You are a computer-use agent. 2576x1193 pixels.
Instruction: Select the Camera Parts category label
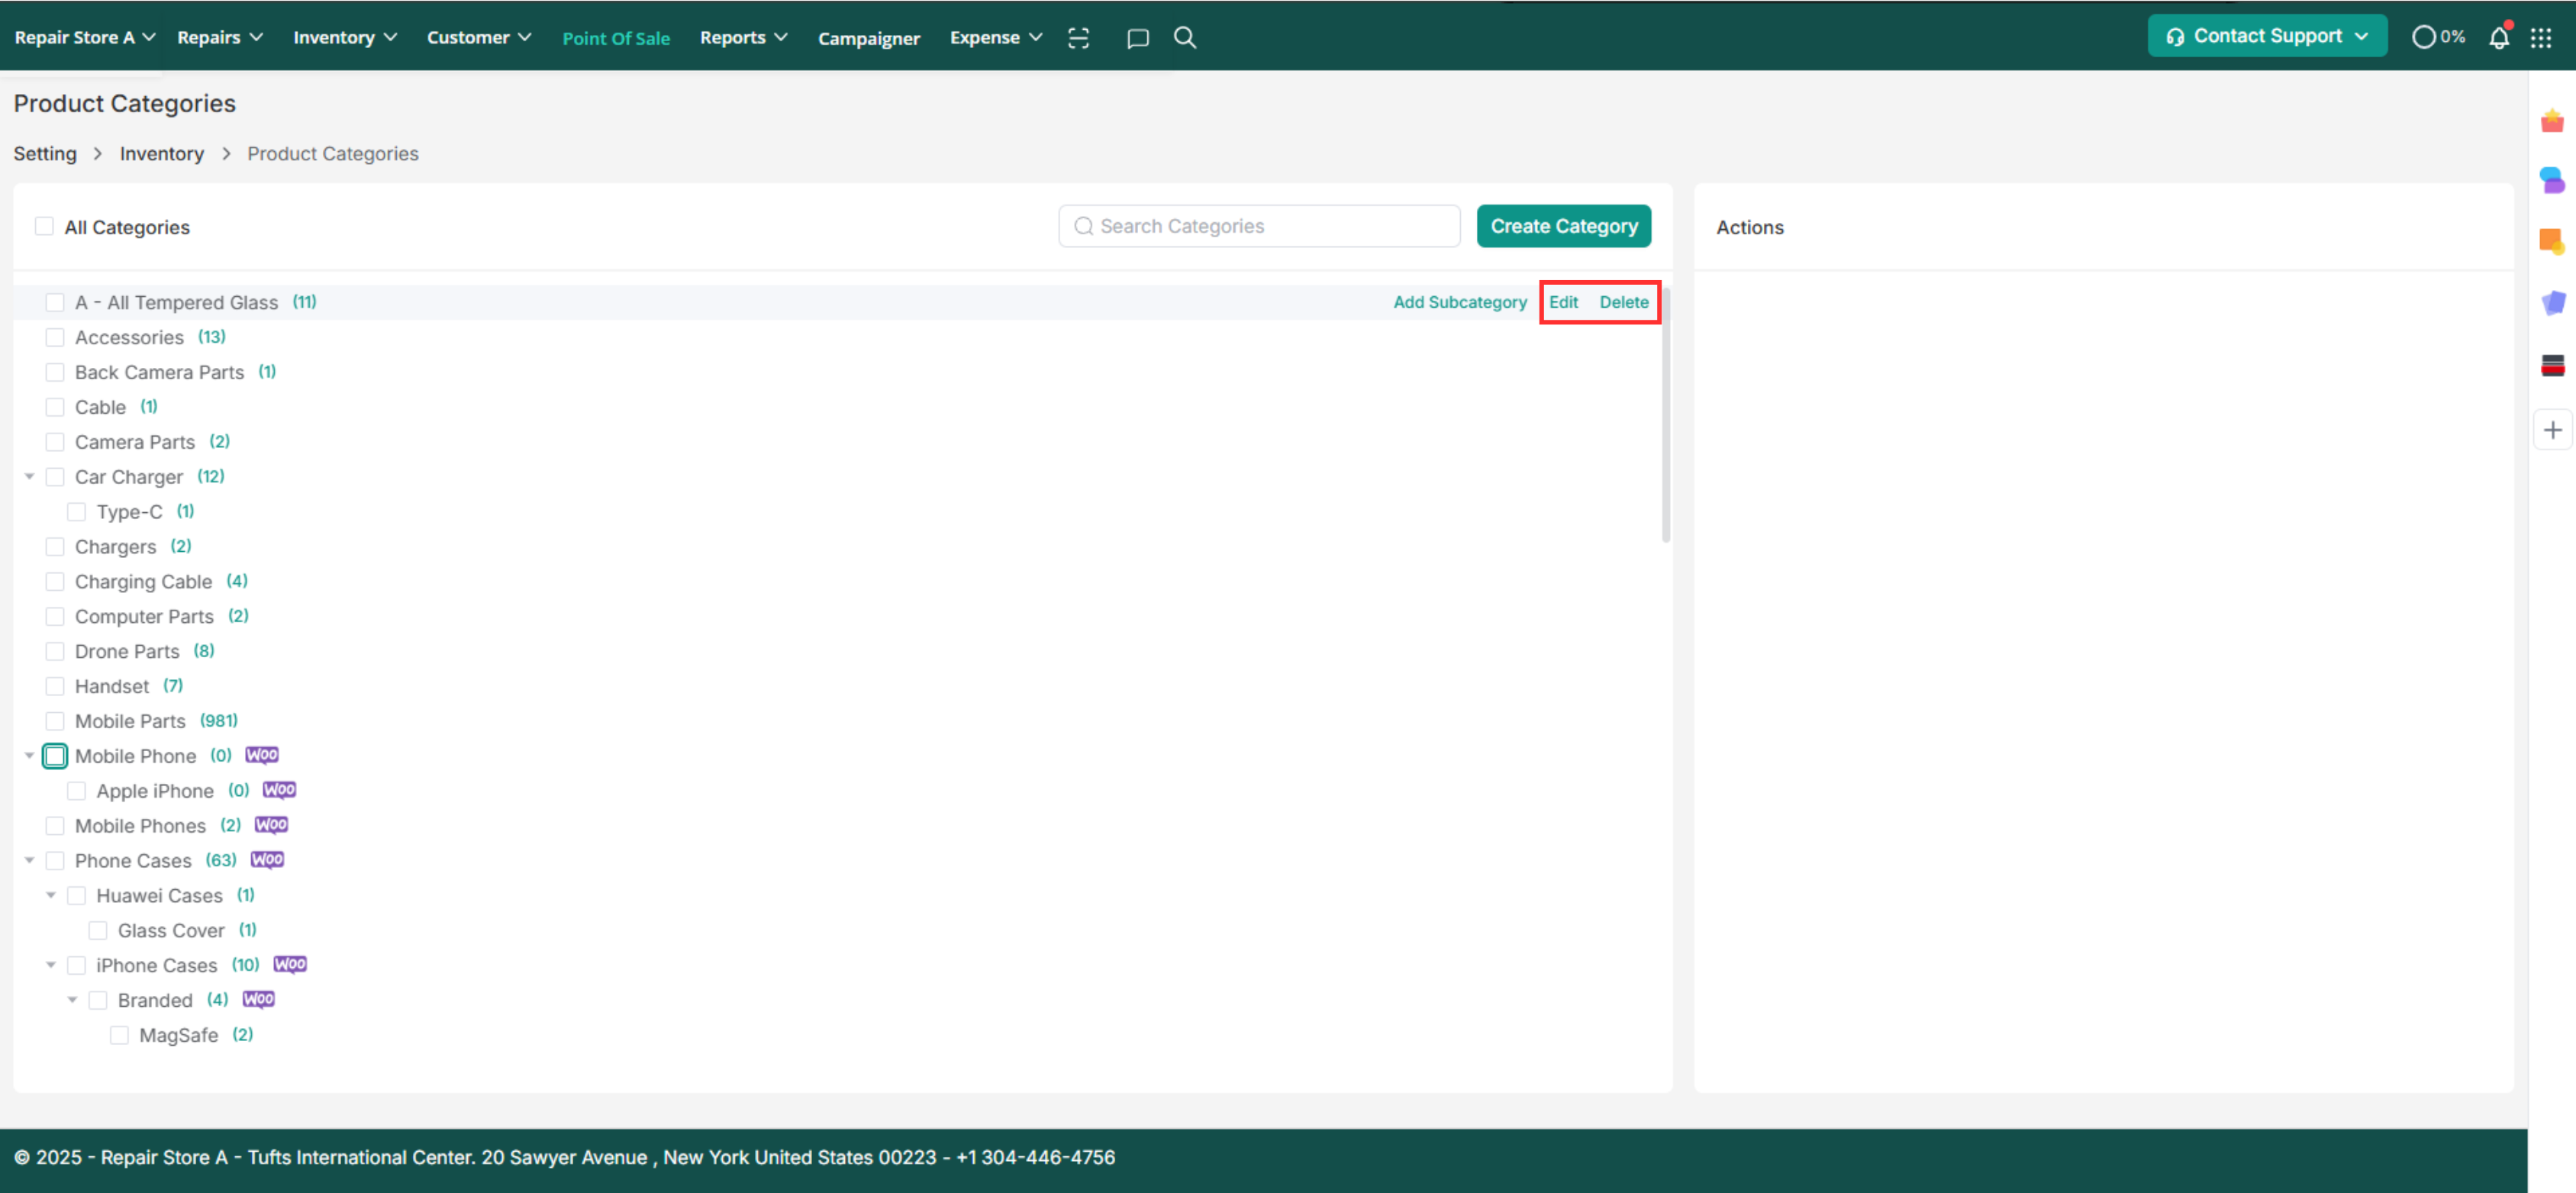click(135, 442)
